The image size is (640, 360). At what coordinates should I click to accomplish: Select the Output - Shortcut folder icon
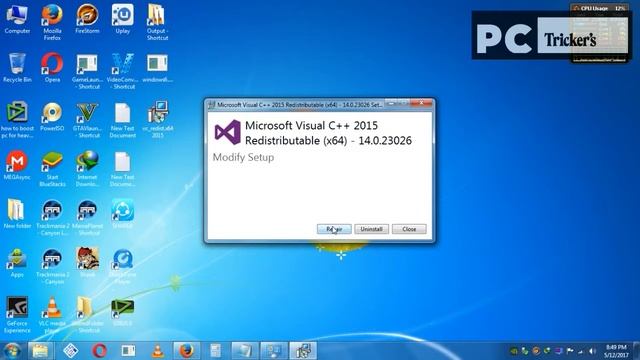157,22
